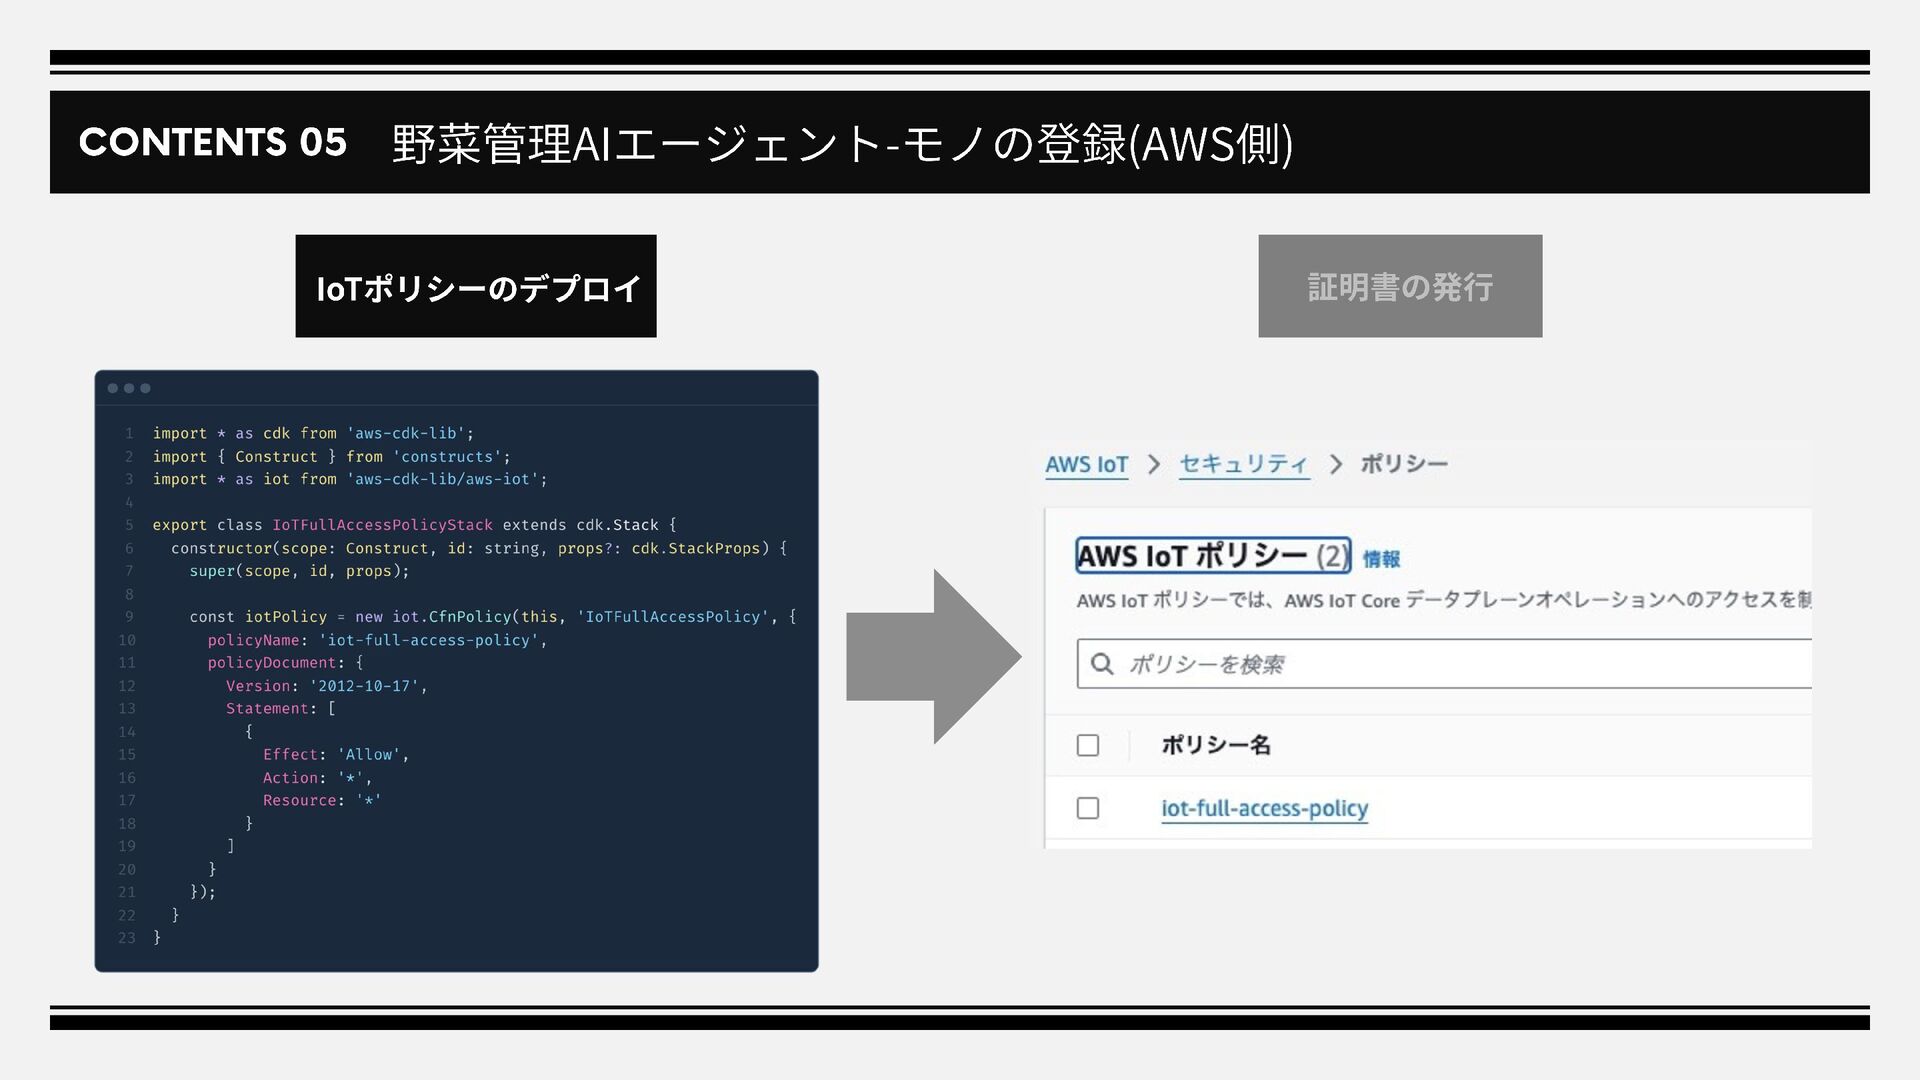Click the ポリシー名 column header
Viewport: 1920px width, 1080px height.
tap(1215, 745)
